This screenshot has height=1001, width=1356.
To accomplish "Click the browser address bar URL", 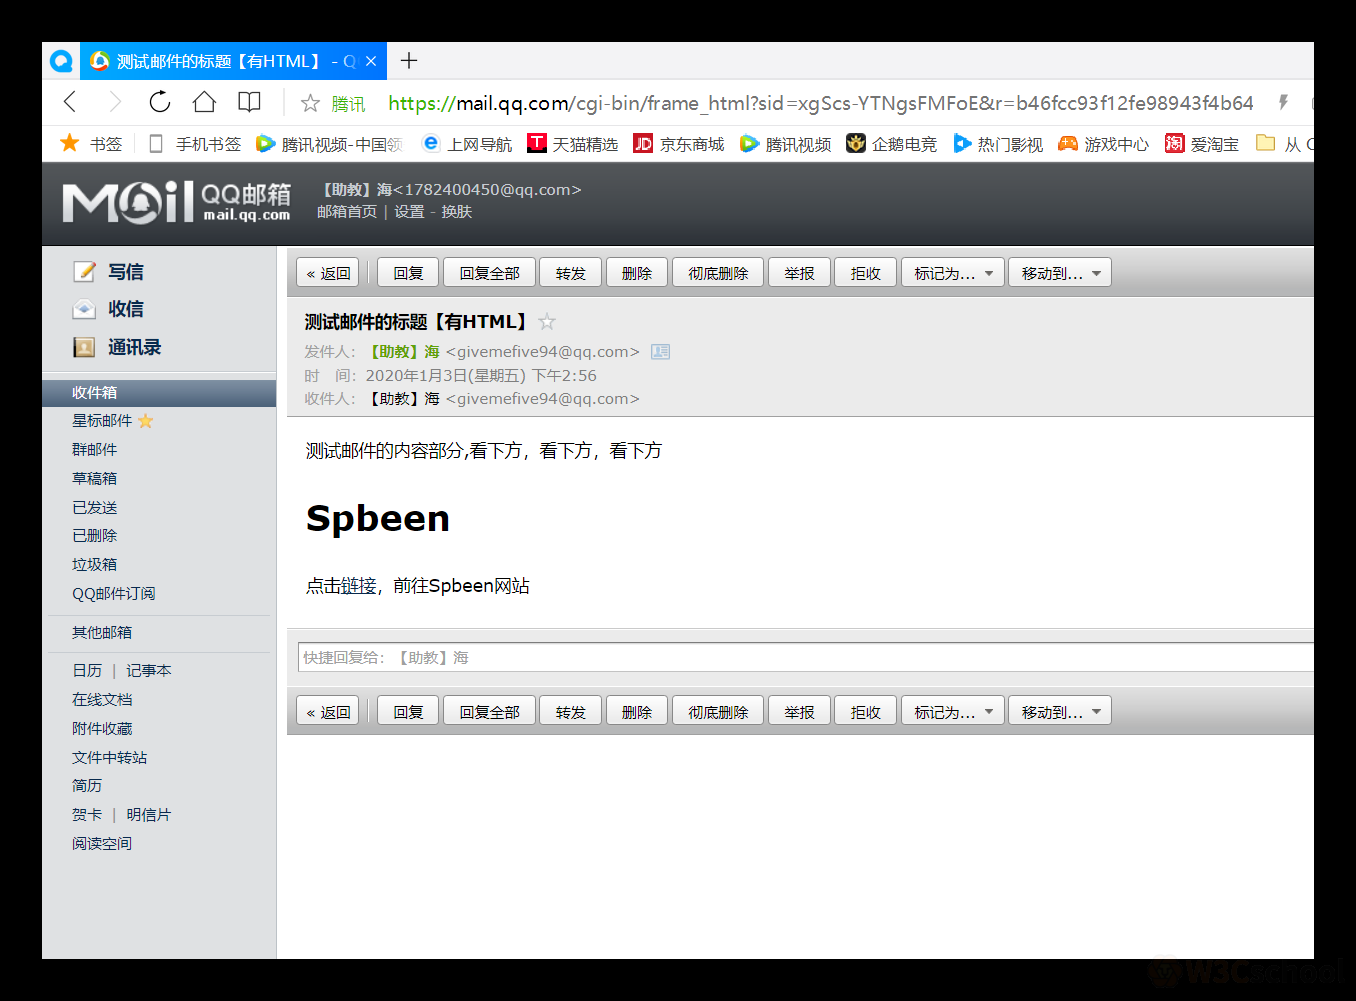I will [820, 103].
